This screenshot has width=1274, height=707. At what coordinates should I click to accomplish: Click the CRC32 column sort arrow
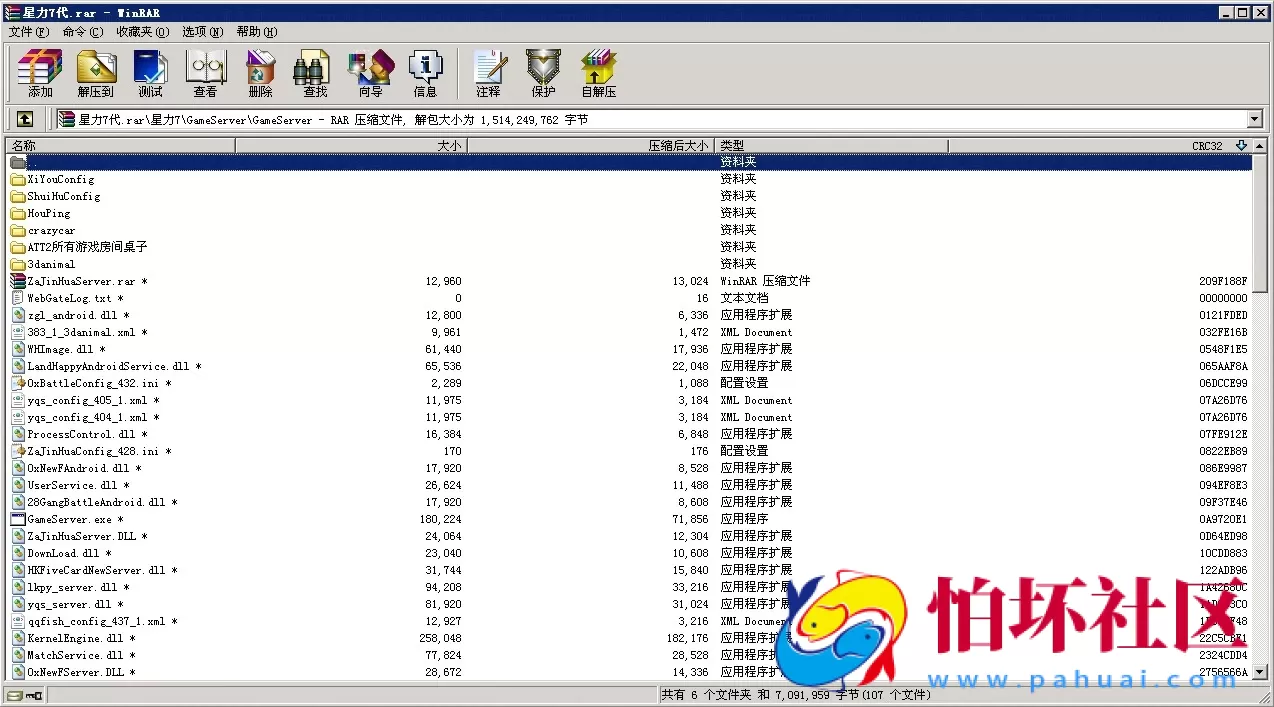(x=1241, y=146)
